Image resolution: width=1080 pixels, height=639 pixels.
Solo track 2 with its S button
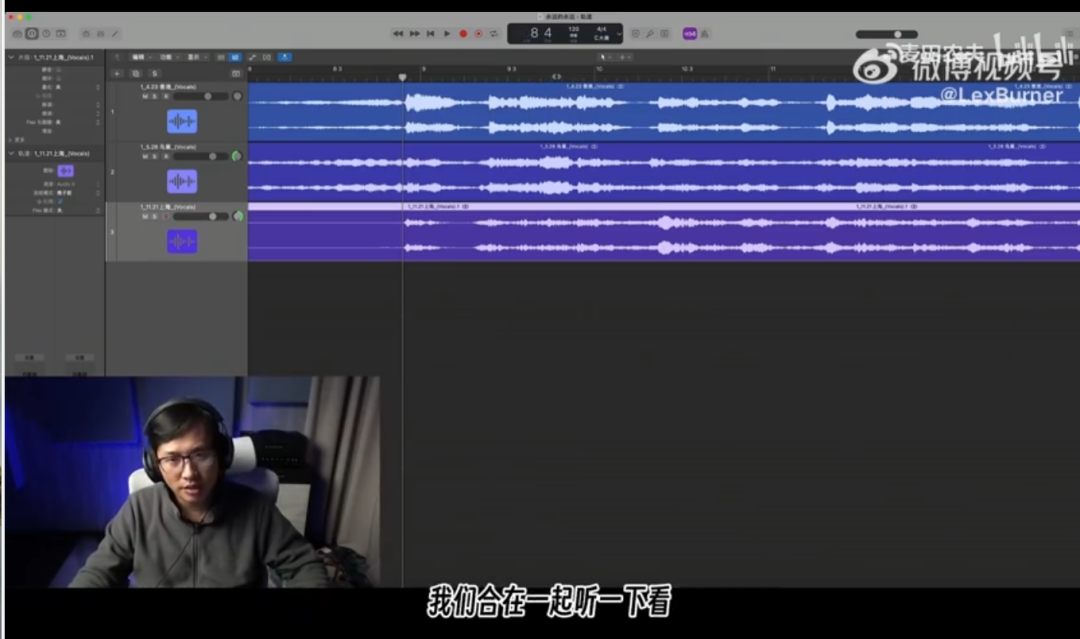click(x=154, y=156)
